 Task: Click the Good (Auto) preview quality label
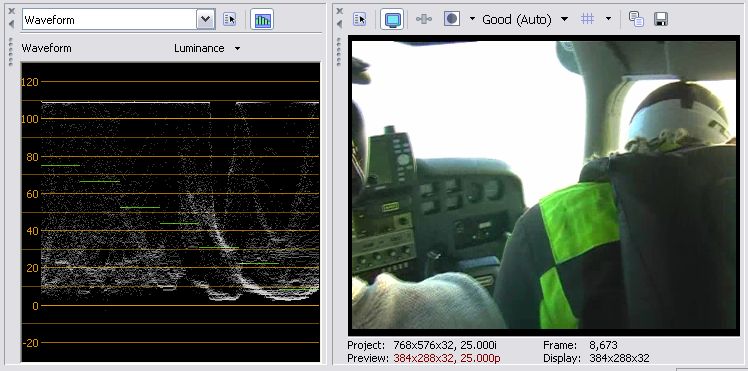(x=517, y=20)
